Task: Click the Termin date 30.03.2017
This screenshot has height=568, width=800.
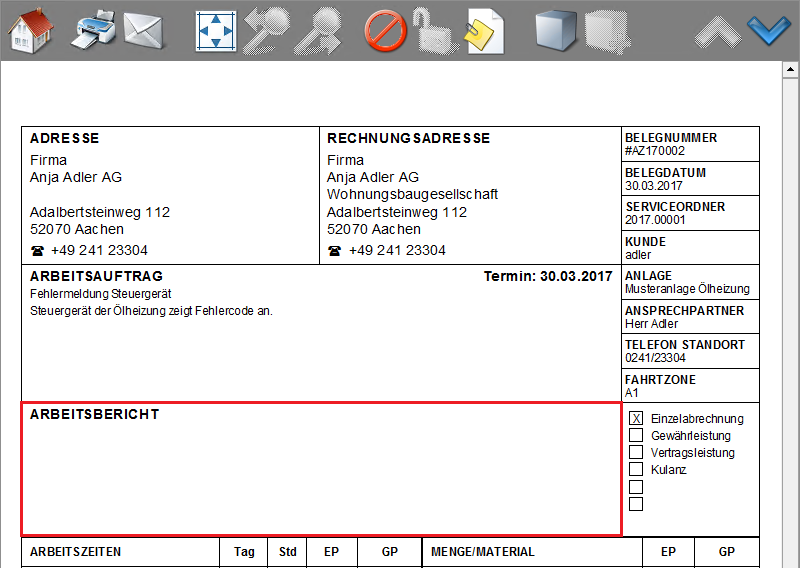Action: pyautogui.click(x=577, y=276)
